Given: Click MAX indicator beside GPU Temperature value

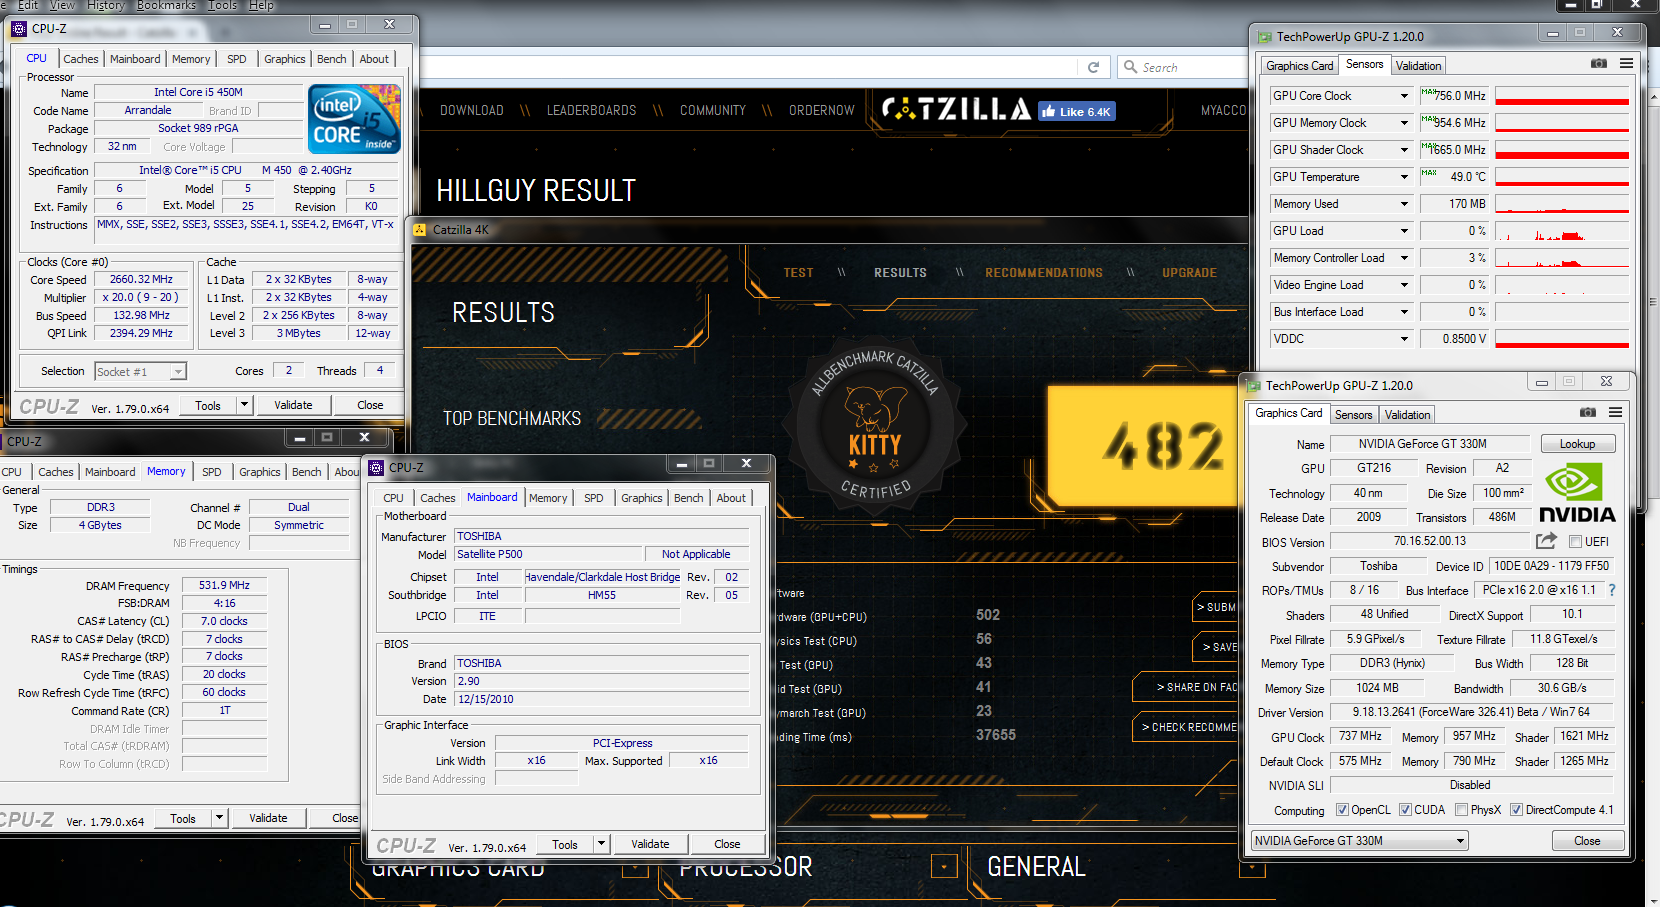Looking at the screenshot, I should [1428, 173].
